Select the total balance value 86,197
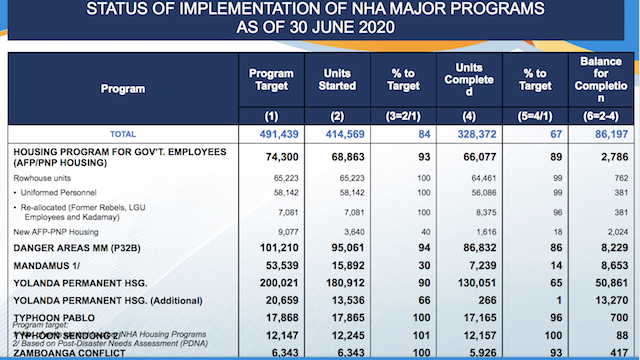 tap(611, 134)
